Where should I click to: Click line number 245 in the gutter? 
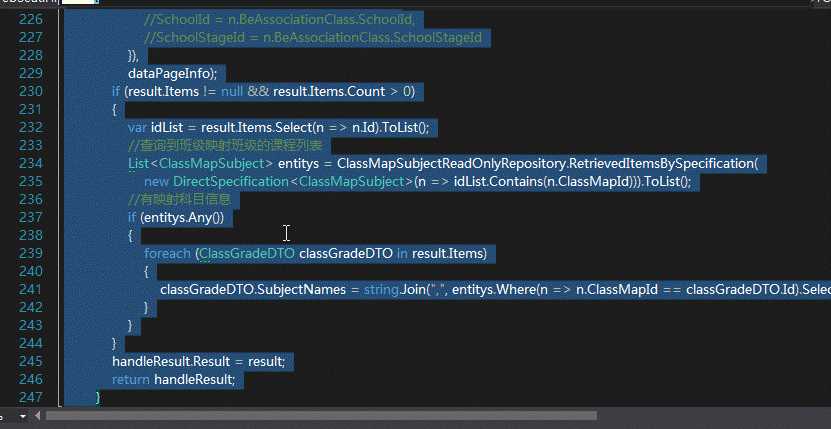30,361
